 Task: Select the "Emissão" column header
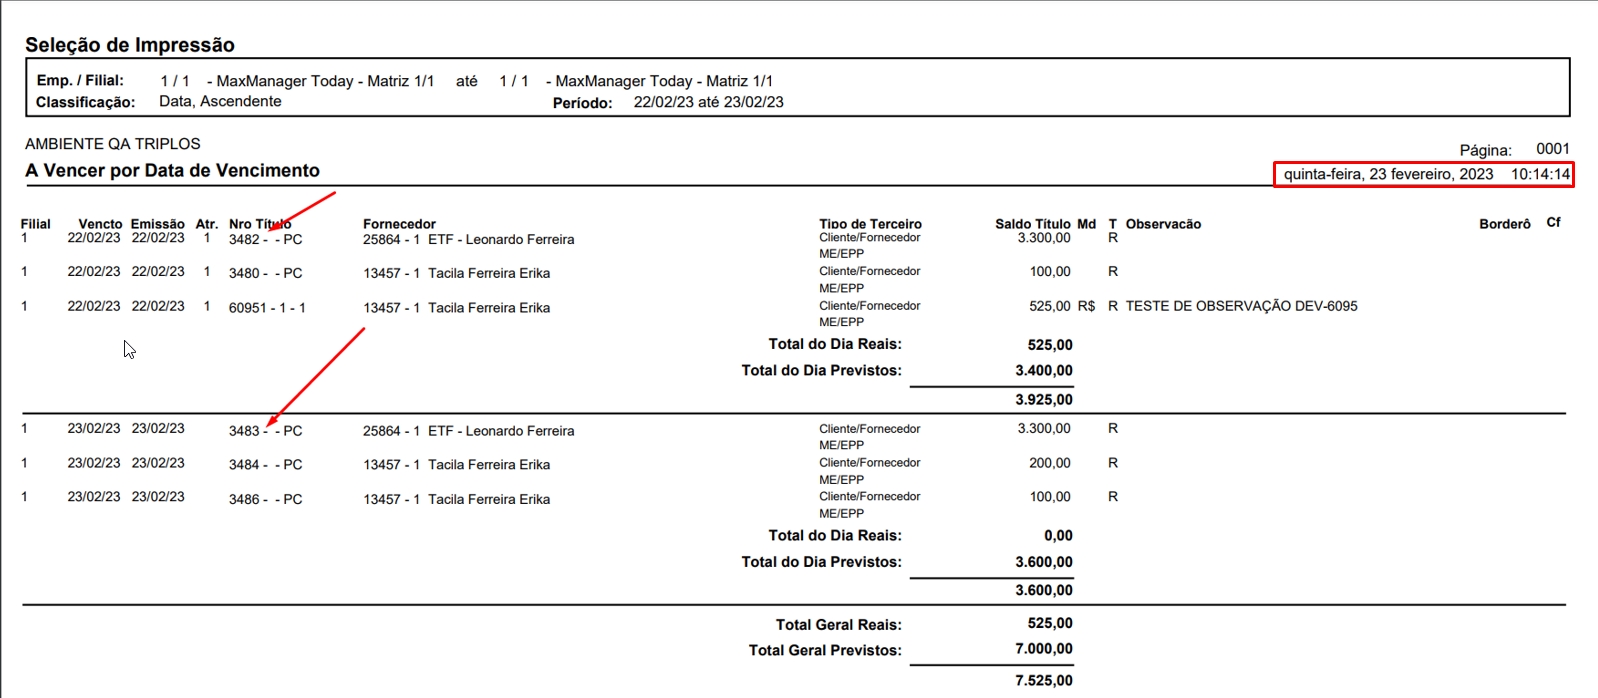point(158,224)
